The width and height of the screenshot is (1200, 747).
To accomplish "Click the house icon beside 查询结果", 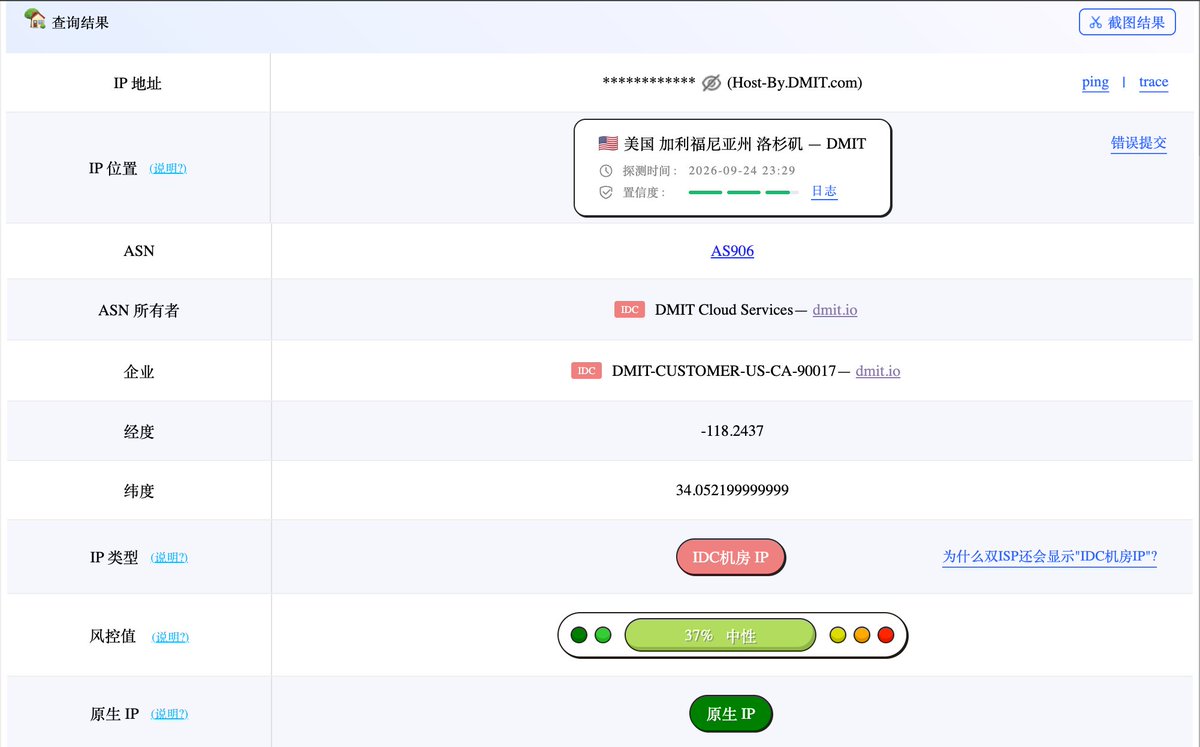I will pos(35,19).
